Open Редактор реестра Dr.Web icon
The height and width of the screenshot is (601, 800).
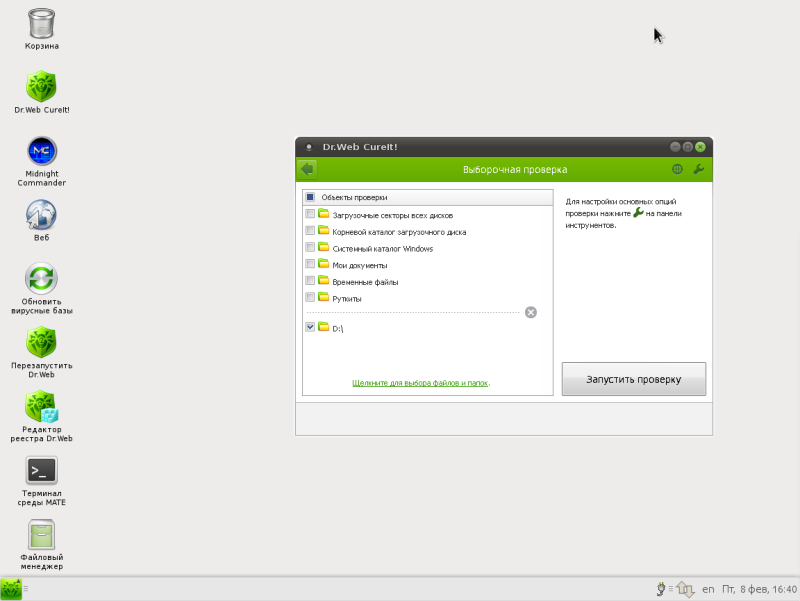click(42, 416)
